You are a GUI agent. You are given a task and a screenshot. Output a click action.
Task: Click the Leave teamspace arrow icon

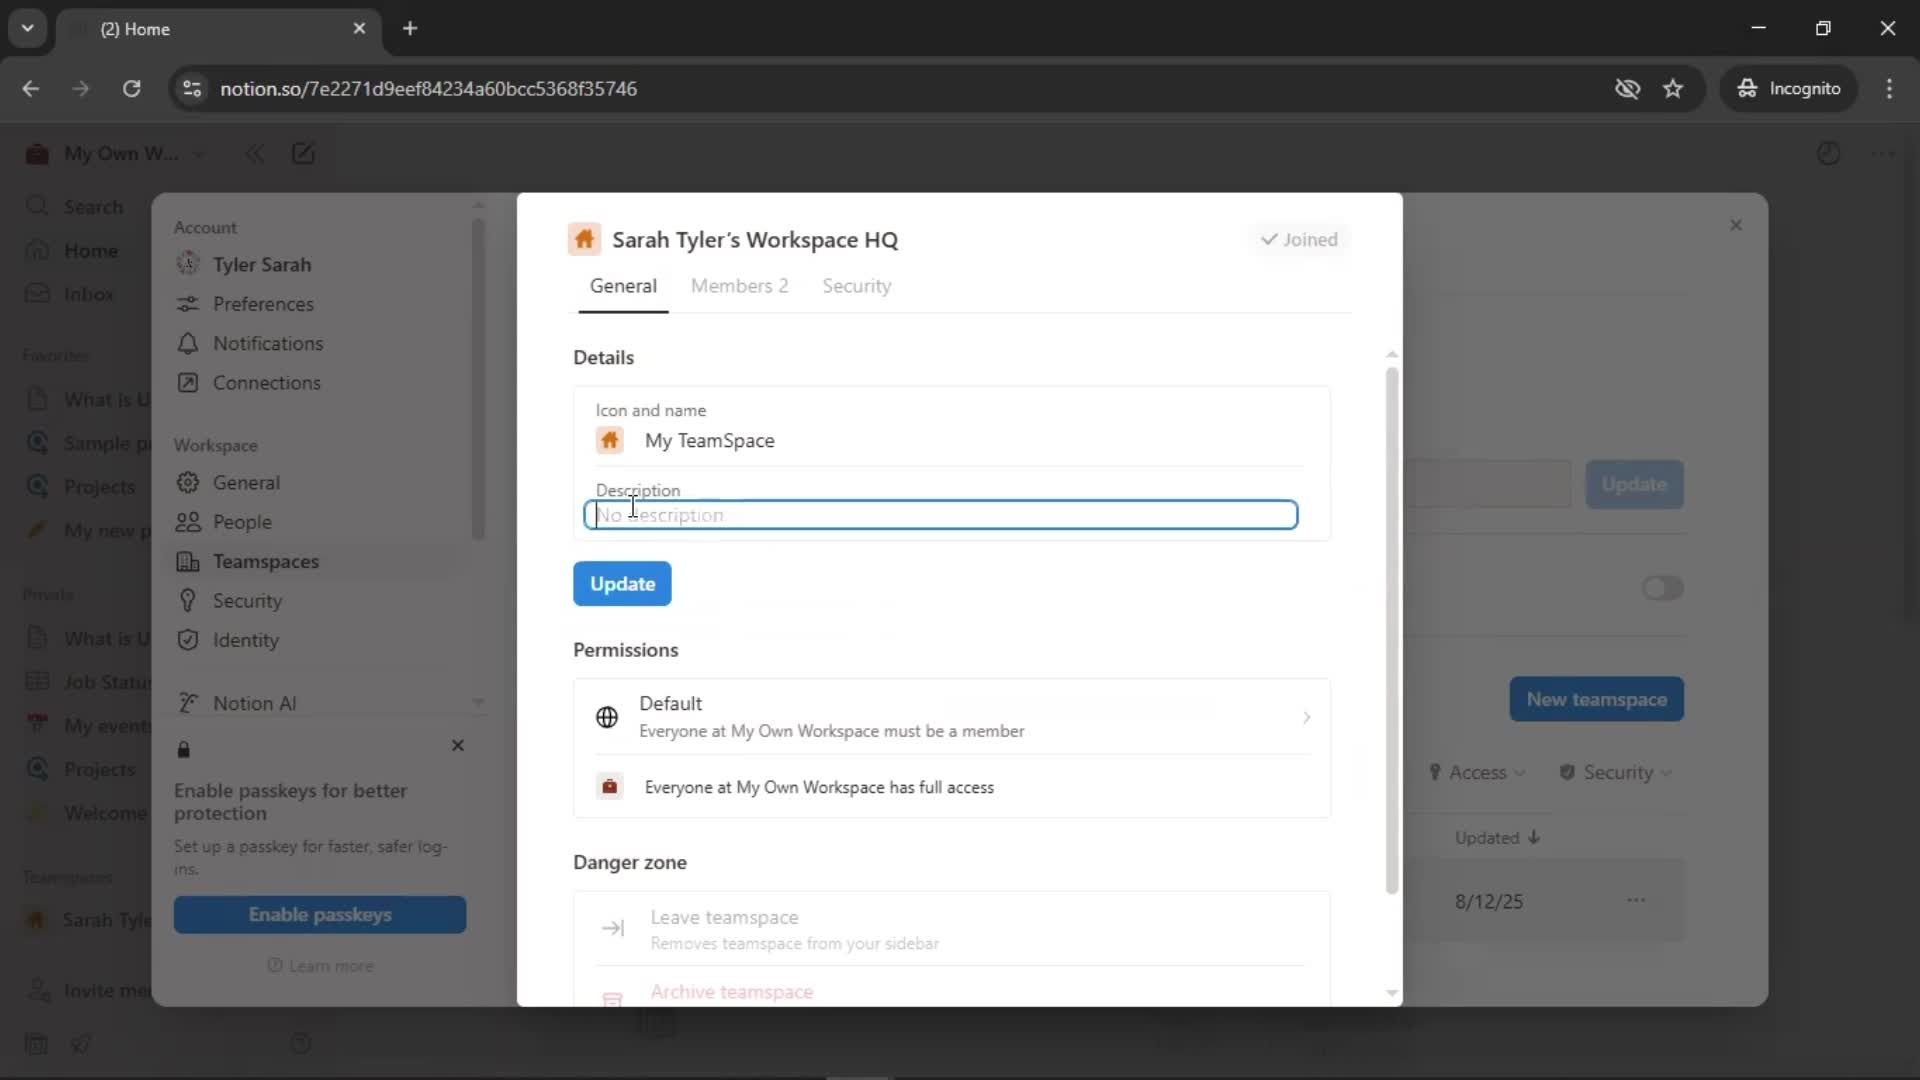613,928
